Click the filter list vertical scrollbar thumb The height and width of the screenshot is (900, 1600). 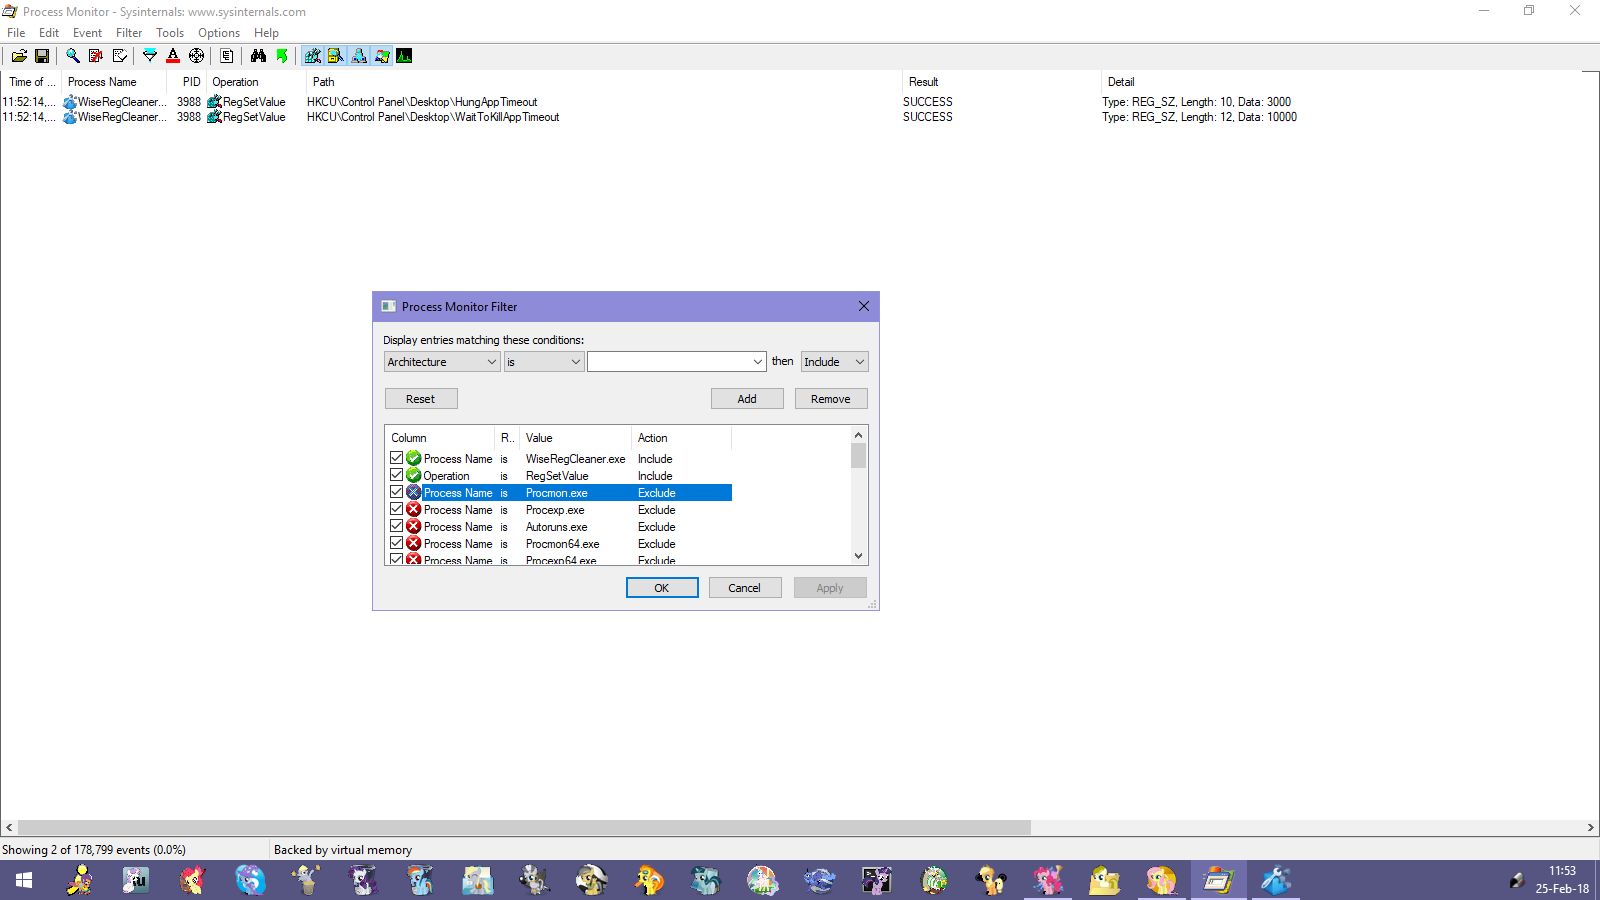click(x=858, y=456)
